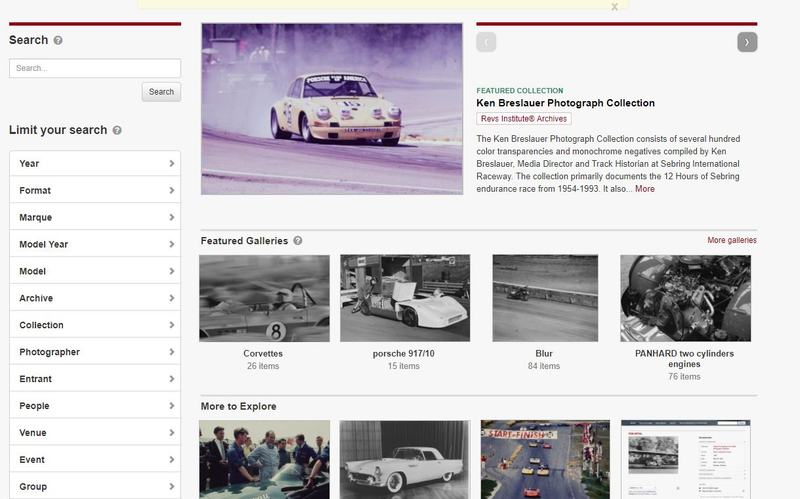Click PANHARD two cylinders engines title

[684, 359]
